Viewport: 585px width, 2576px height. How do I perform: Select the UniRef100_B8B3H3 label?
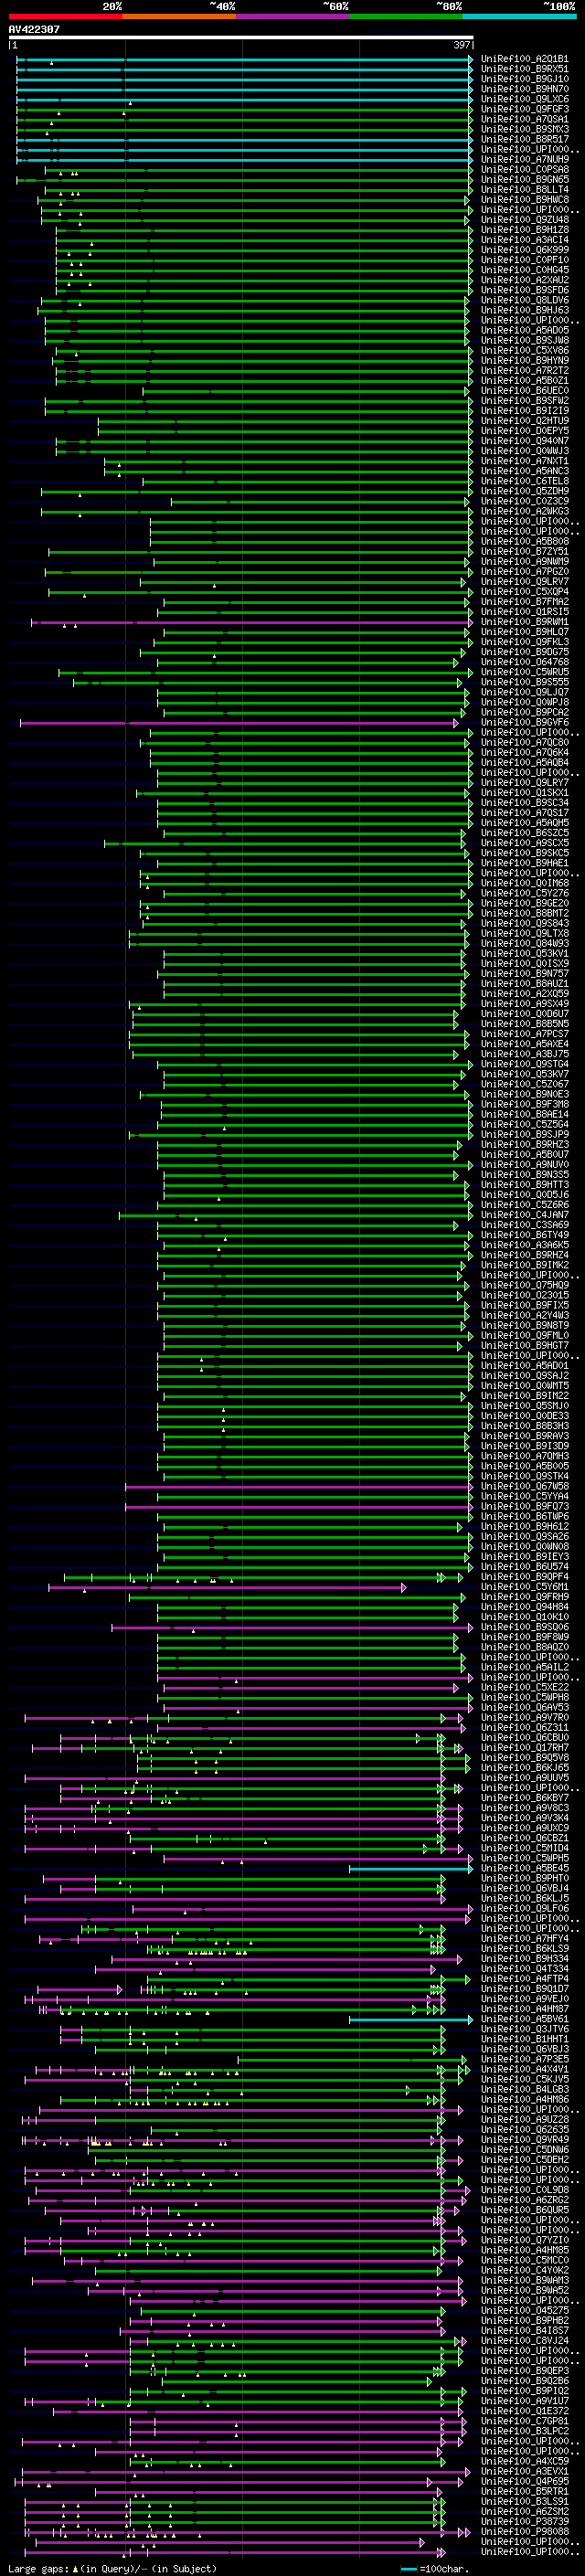click(x=525, y=1426)
